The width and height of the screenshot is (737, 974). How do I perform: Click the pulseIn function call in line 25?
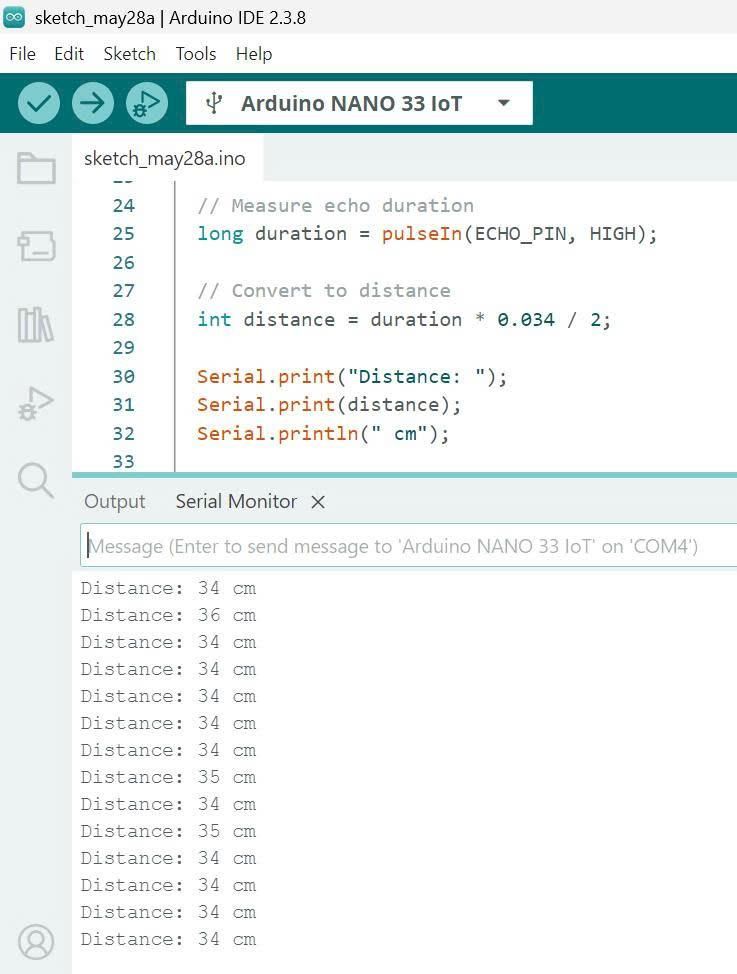tap(422, 234)
